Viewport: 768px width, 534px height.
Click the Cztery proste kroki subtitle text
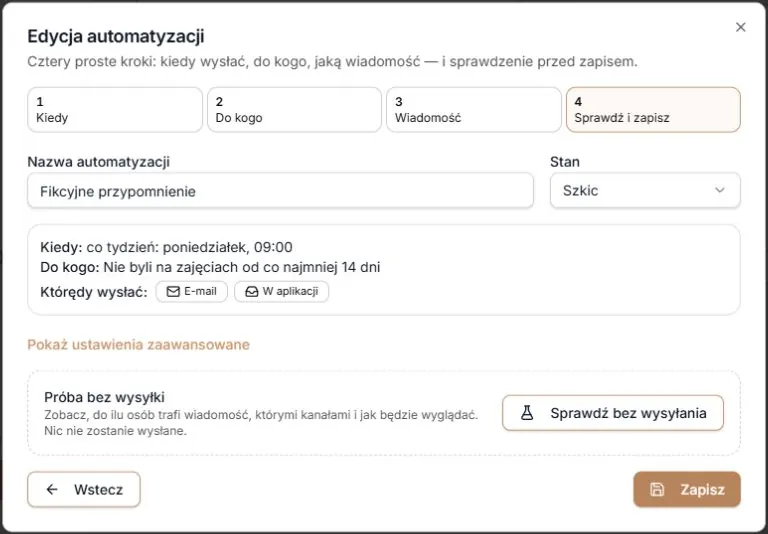pos(333,62)
